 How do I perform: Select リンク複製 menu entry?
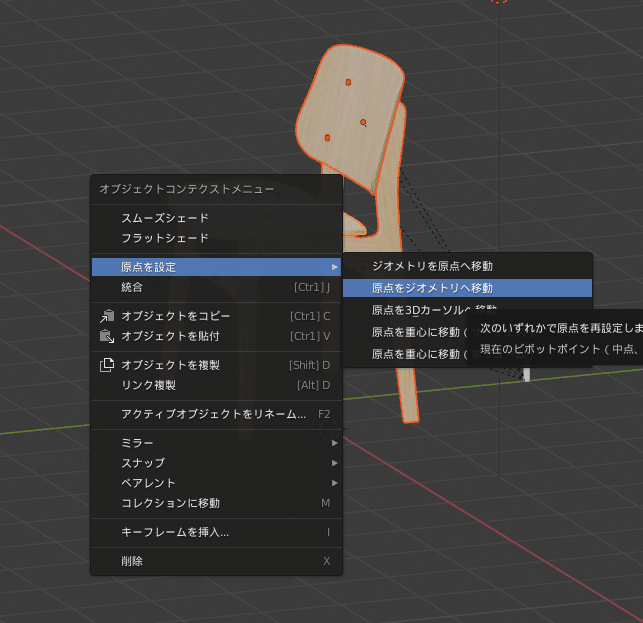point(216,385)
